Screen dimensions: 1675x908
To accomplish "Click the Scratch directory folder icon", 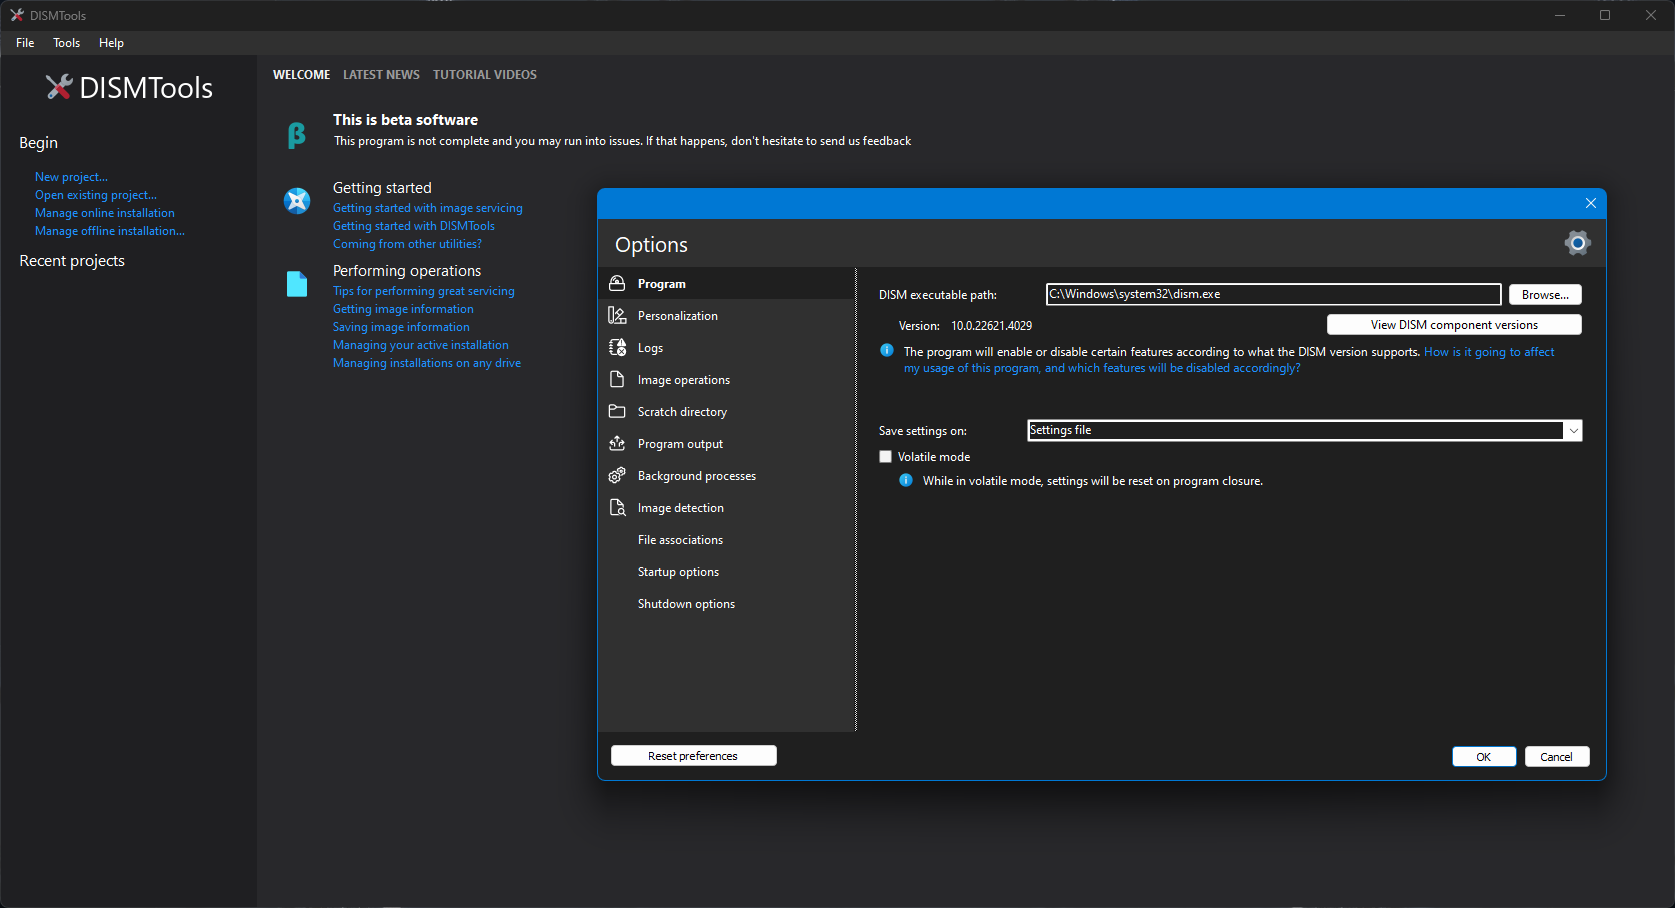I will 617,411.
